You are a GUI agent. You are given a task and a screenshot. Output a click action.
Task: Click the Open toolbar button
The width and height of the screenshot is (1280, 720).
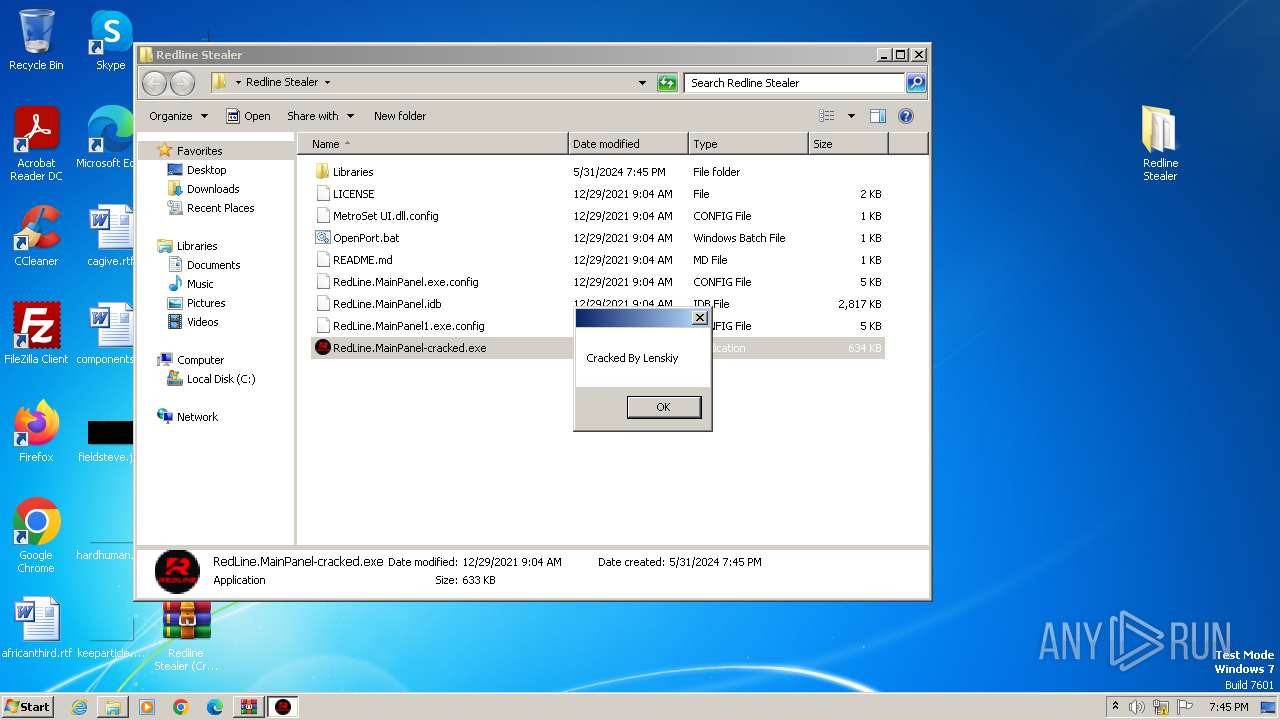tap(248, 116)
